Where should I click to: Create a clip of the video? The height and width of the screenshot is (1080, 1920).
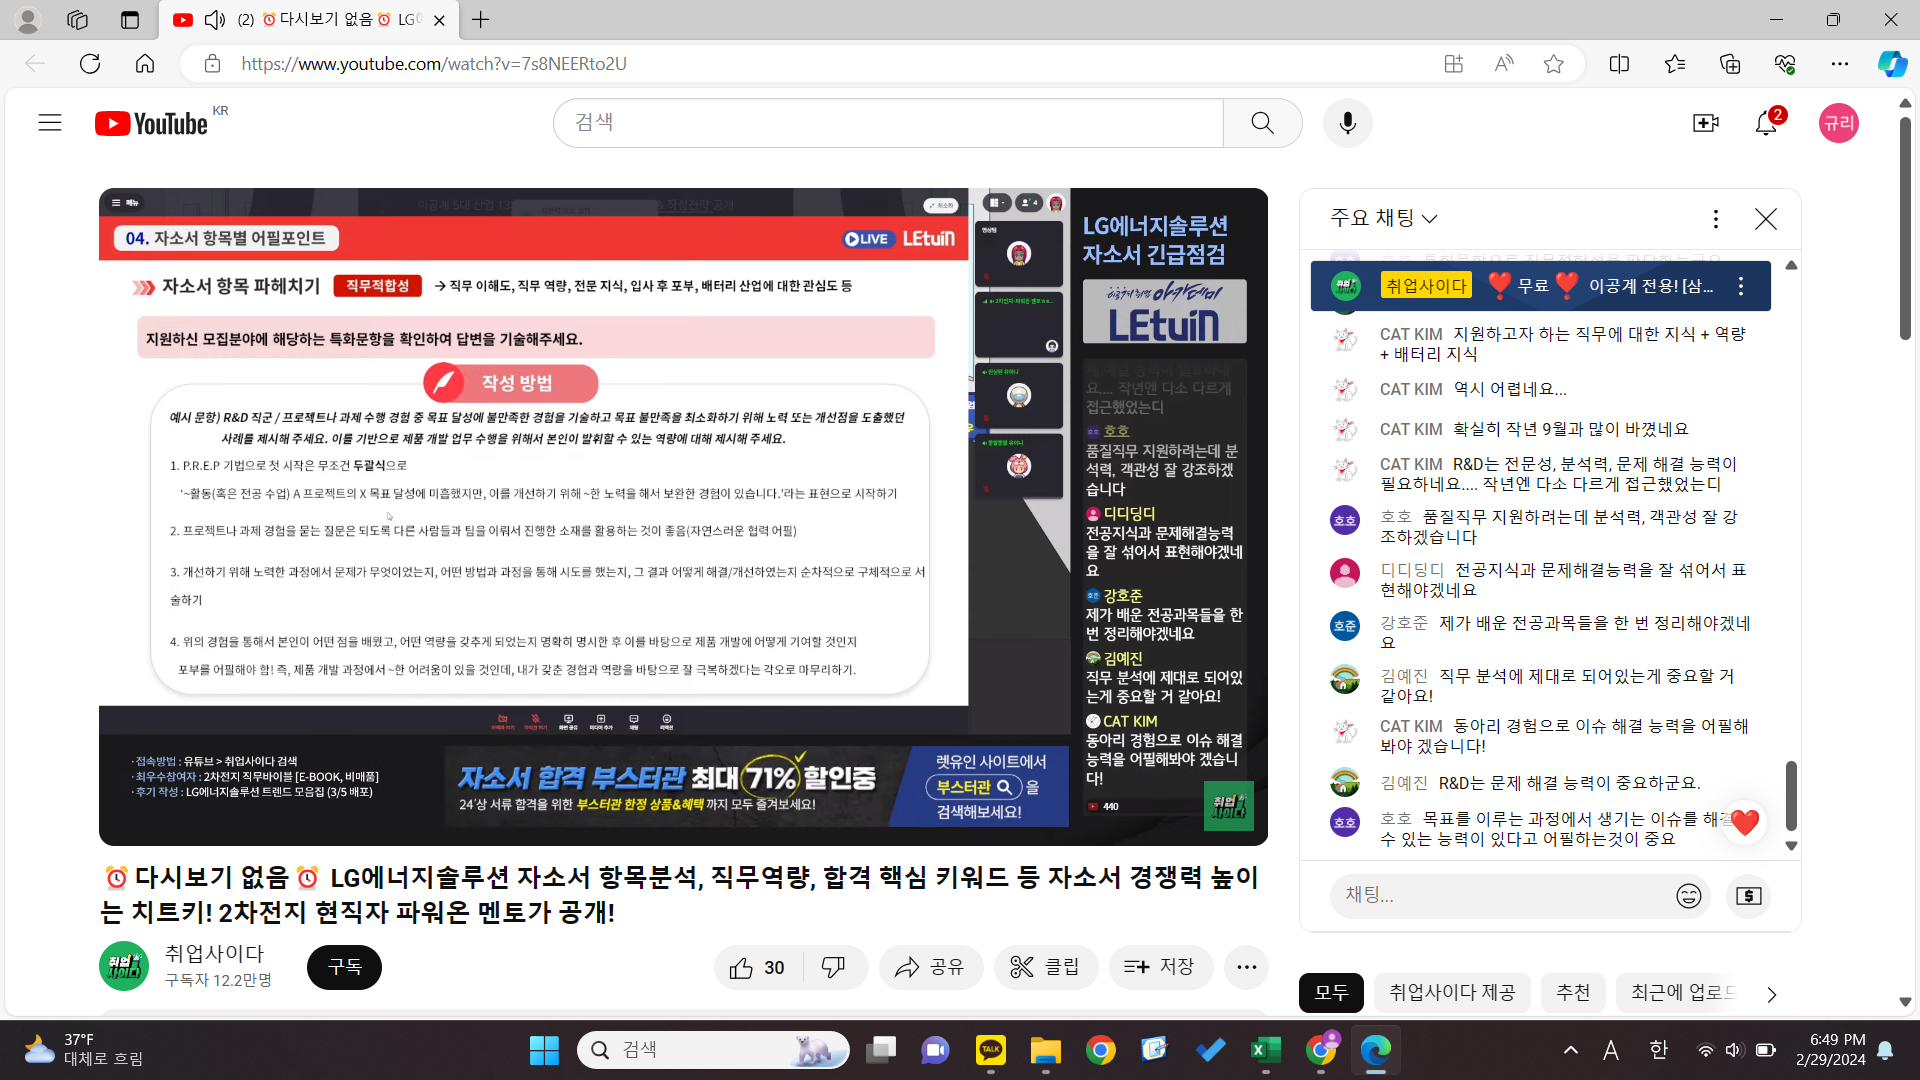(x=1045, y=967)
